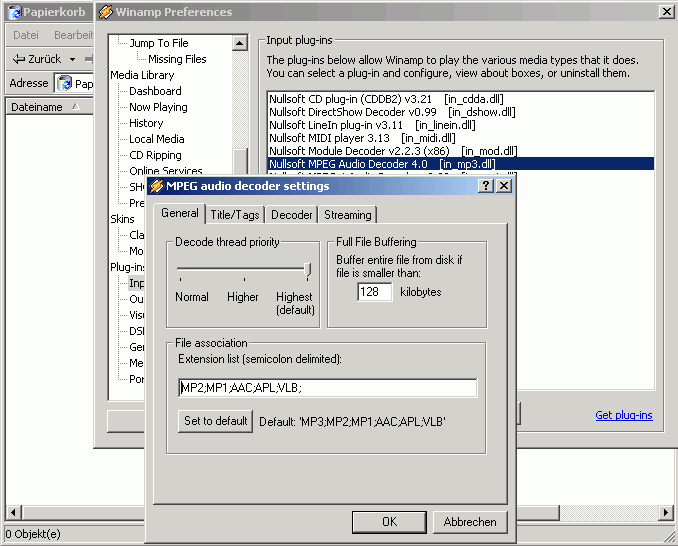Click the Winamp Preferences title bar icon

(106, 12)
